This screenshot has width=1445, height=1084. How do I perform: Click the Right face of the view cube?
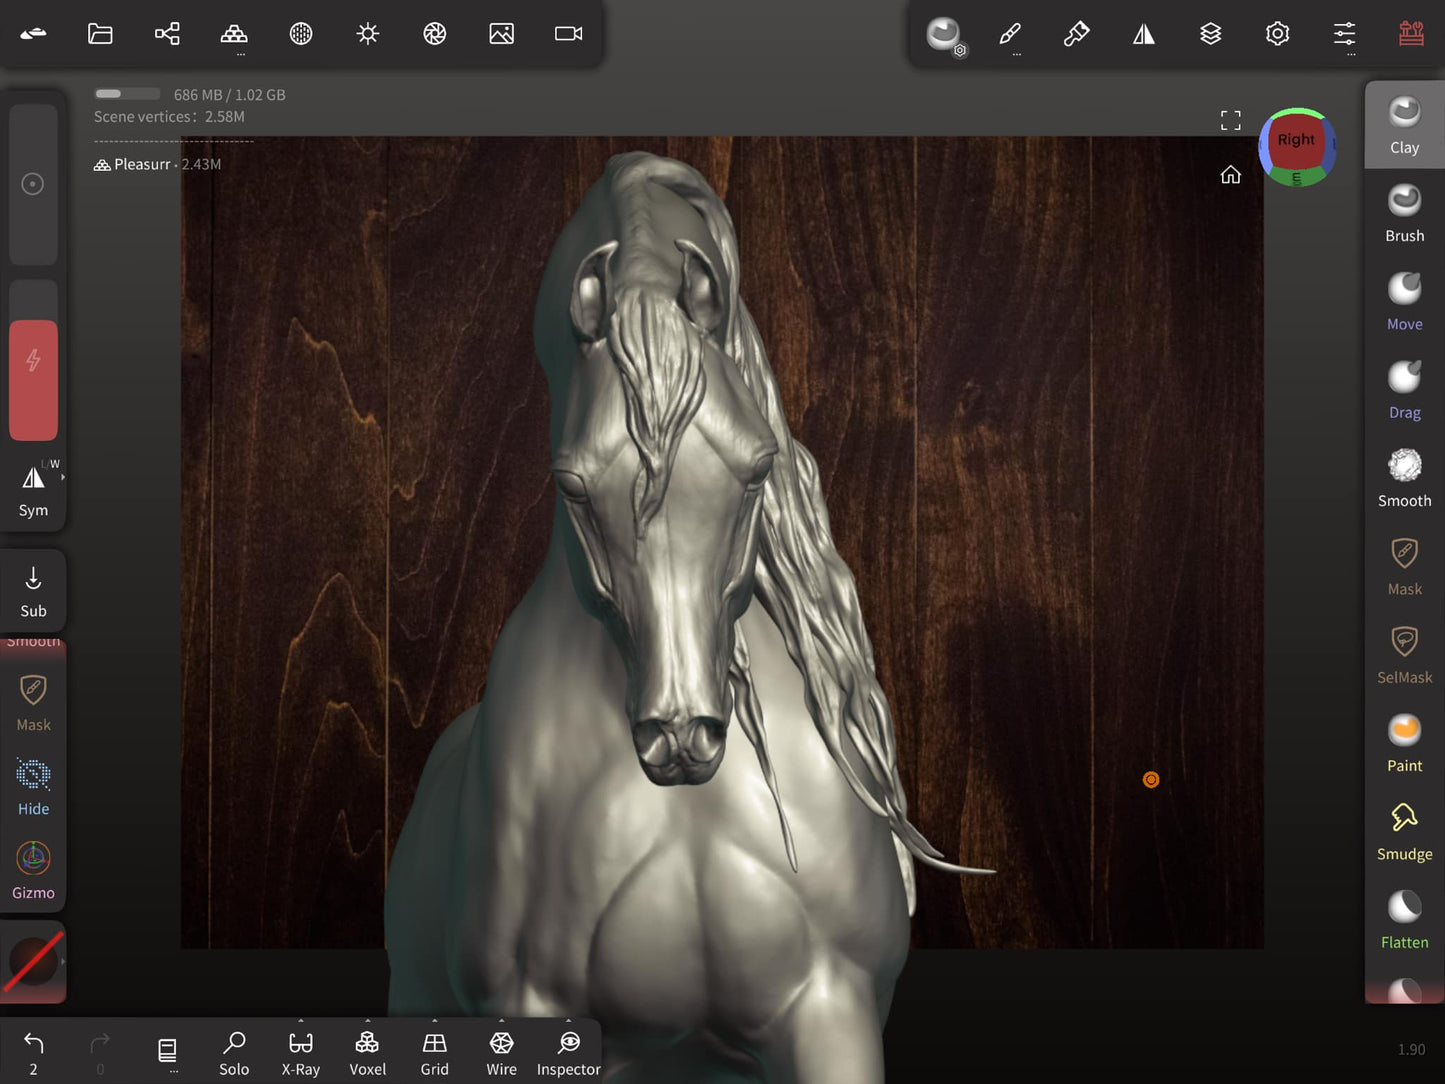(1296, 140)
